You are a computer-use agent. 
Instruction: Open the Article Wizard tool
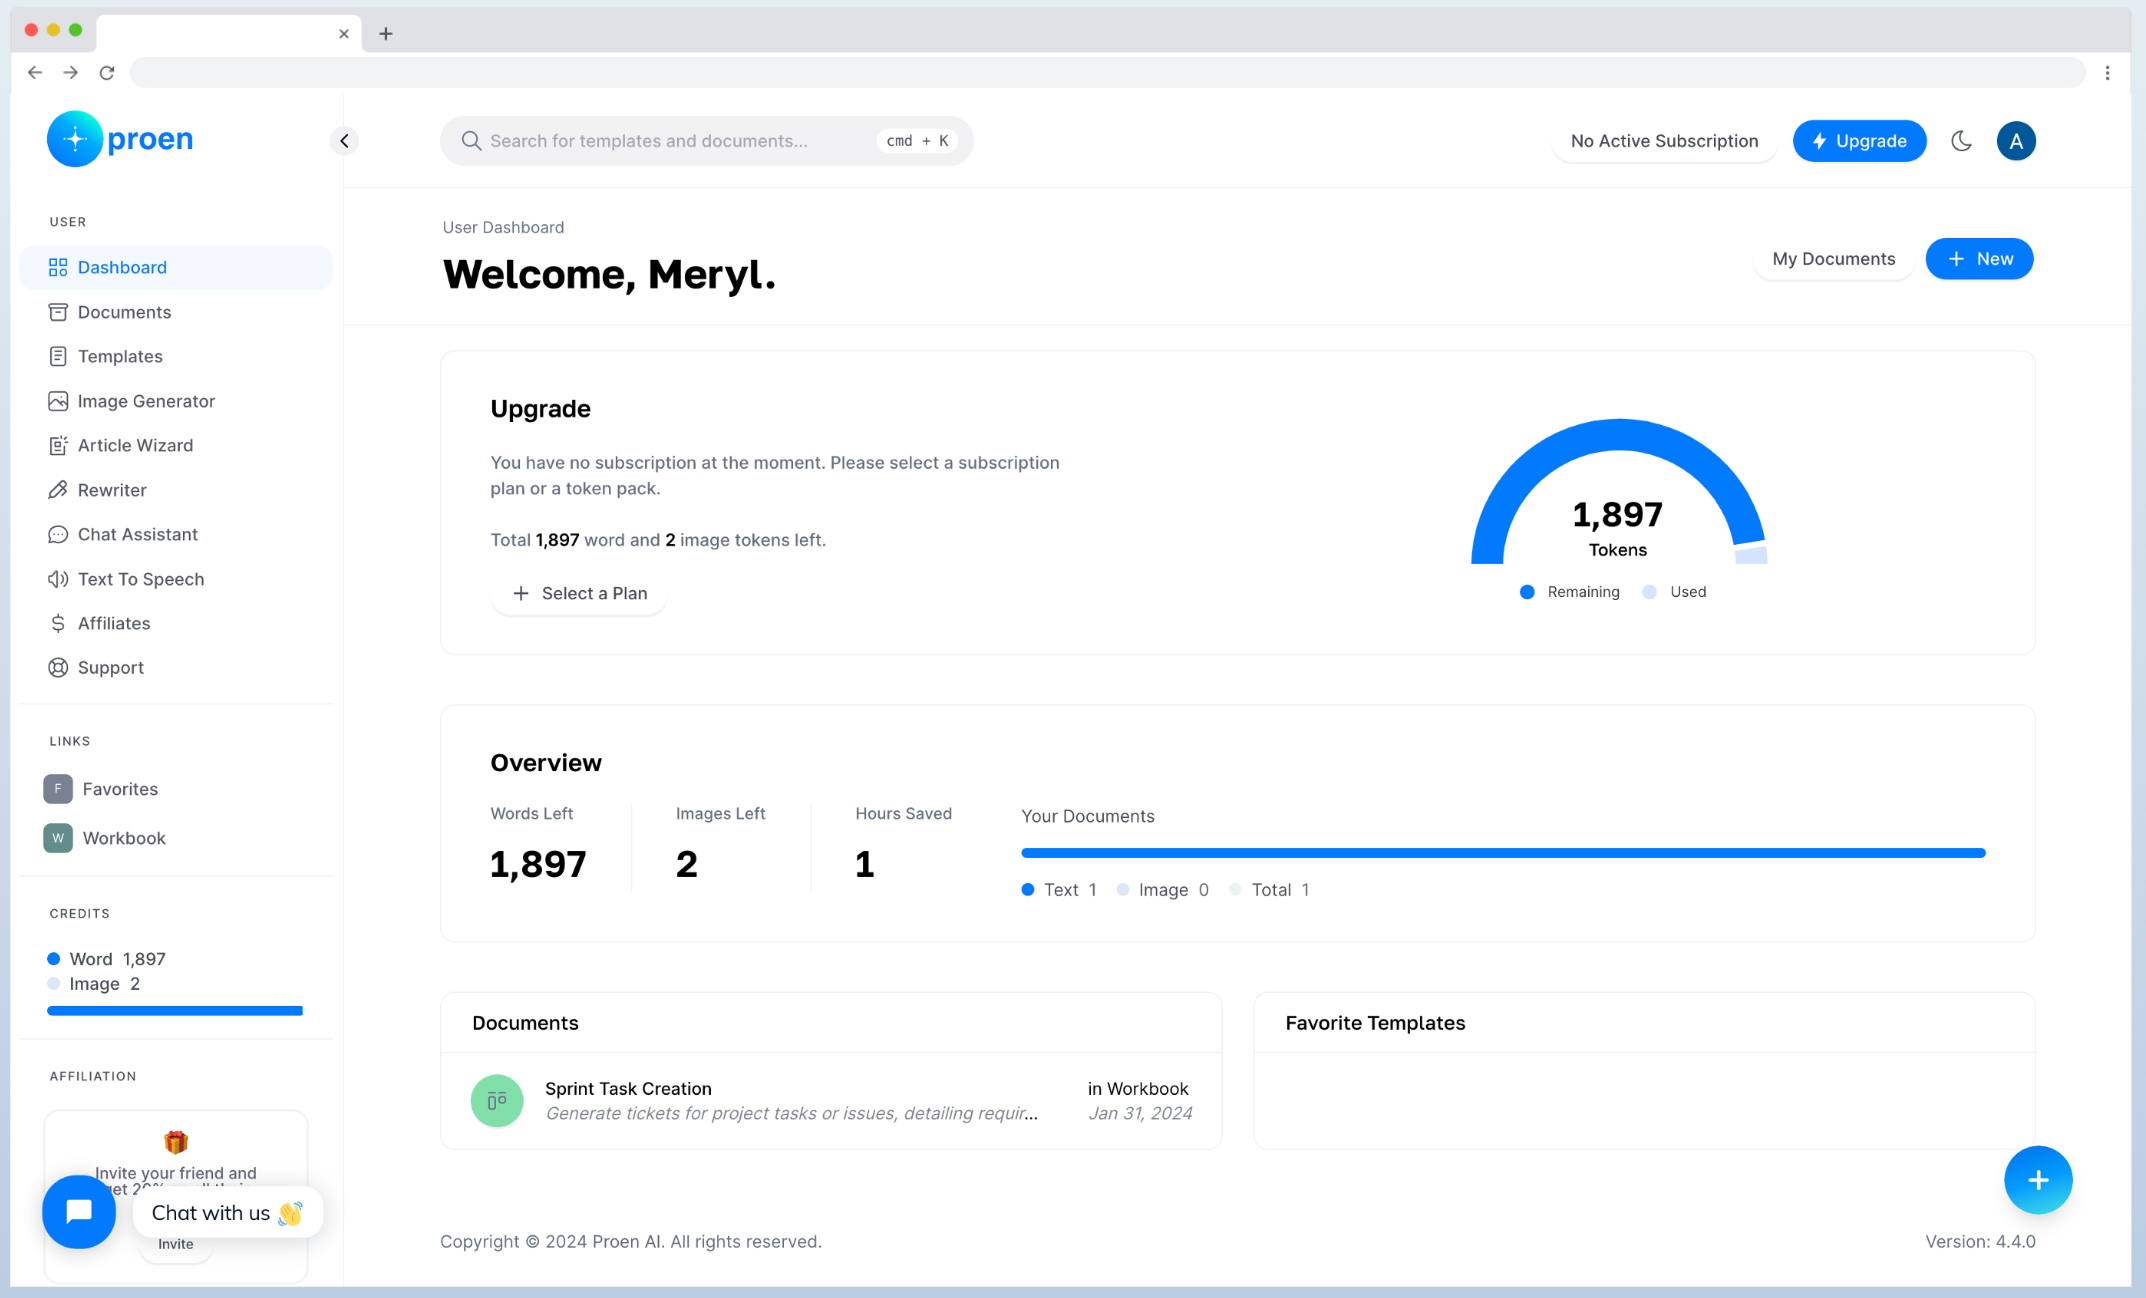135,444
